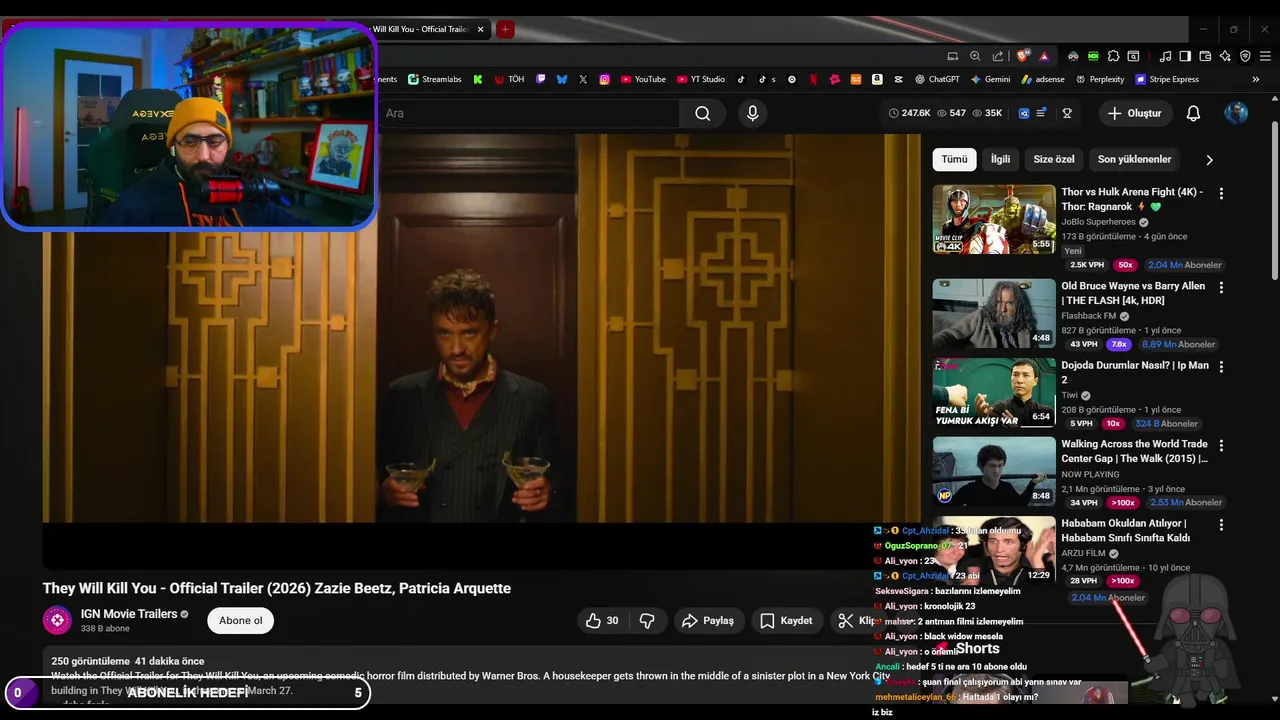Image resolution: width=1280 pixels, height=720 pixels.
Task: Open the Stripe Express bookmark
Action: 1167,79
